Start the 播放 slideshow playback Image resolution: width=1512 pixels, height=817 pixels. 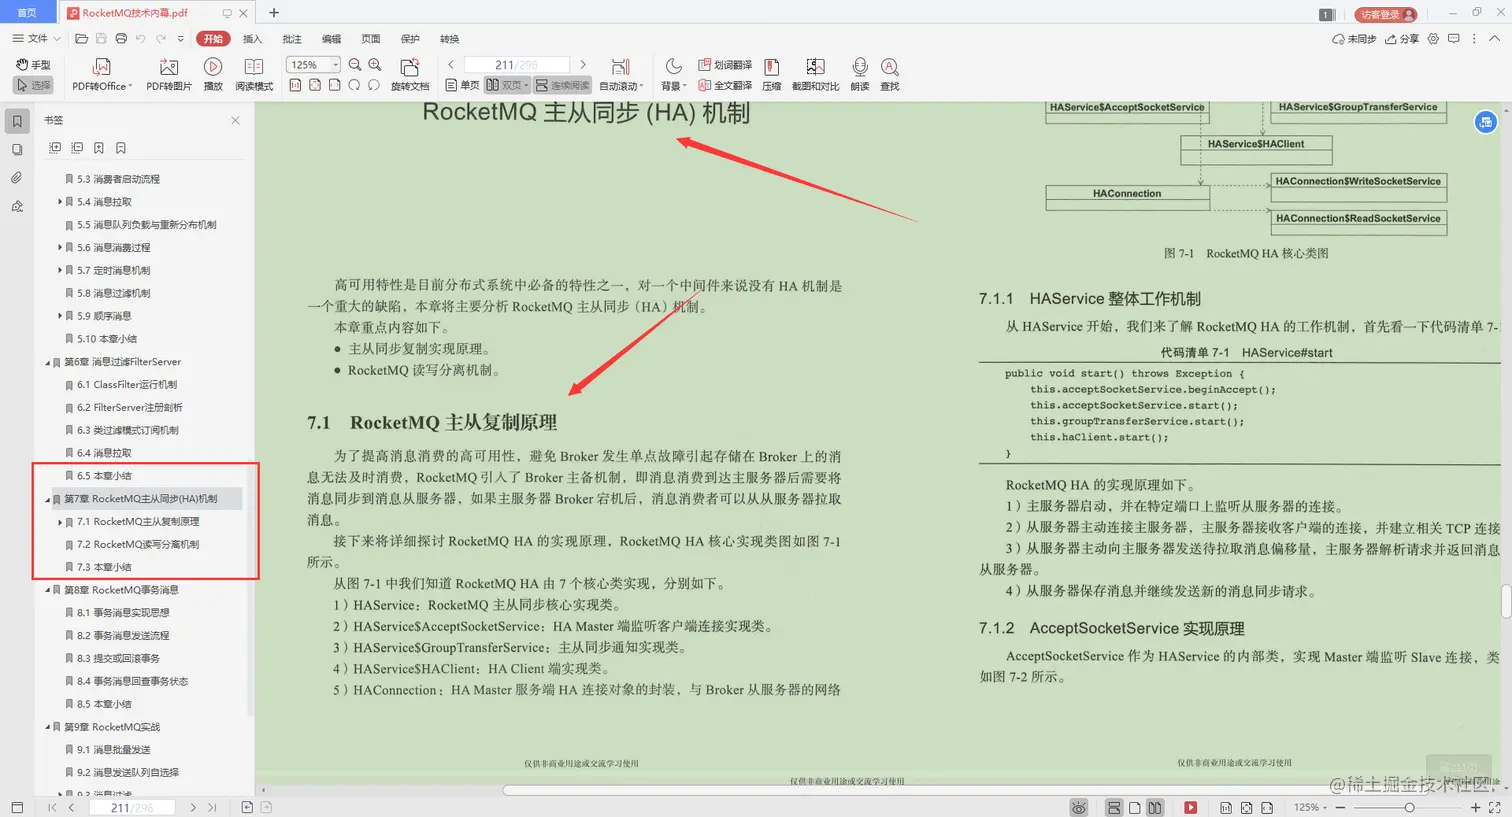(213, 72)
